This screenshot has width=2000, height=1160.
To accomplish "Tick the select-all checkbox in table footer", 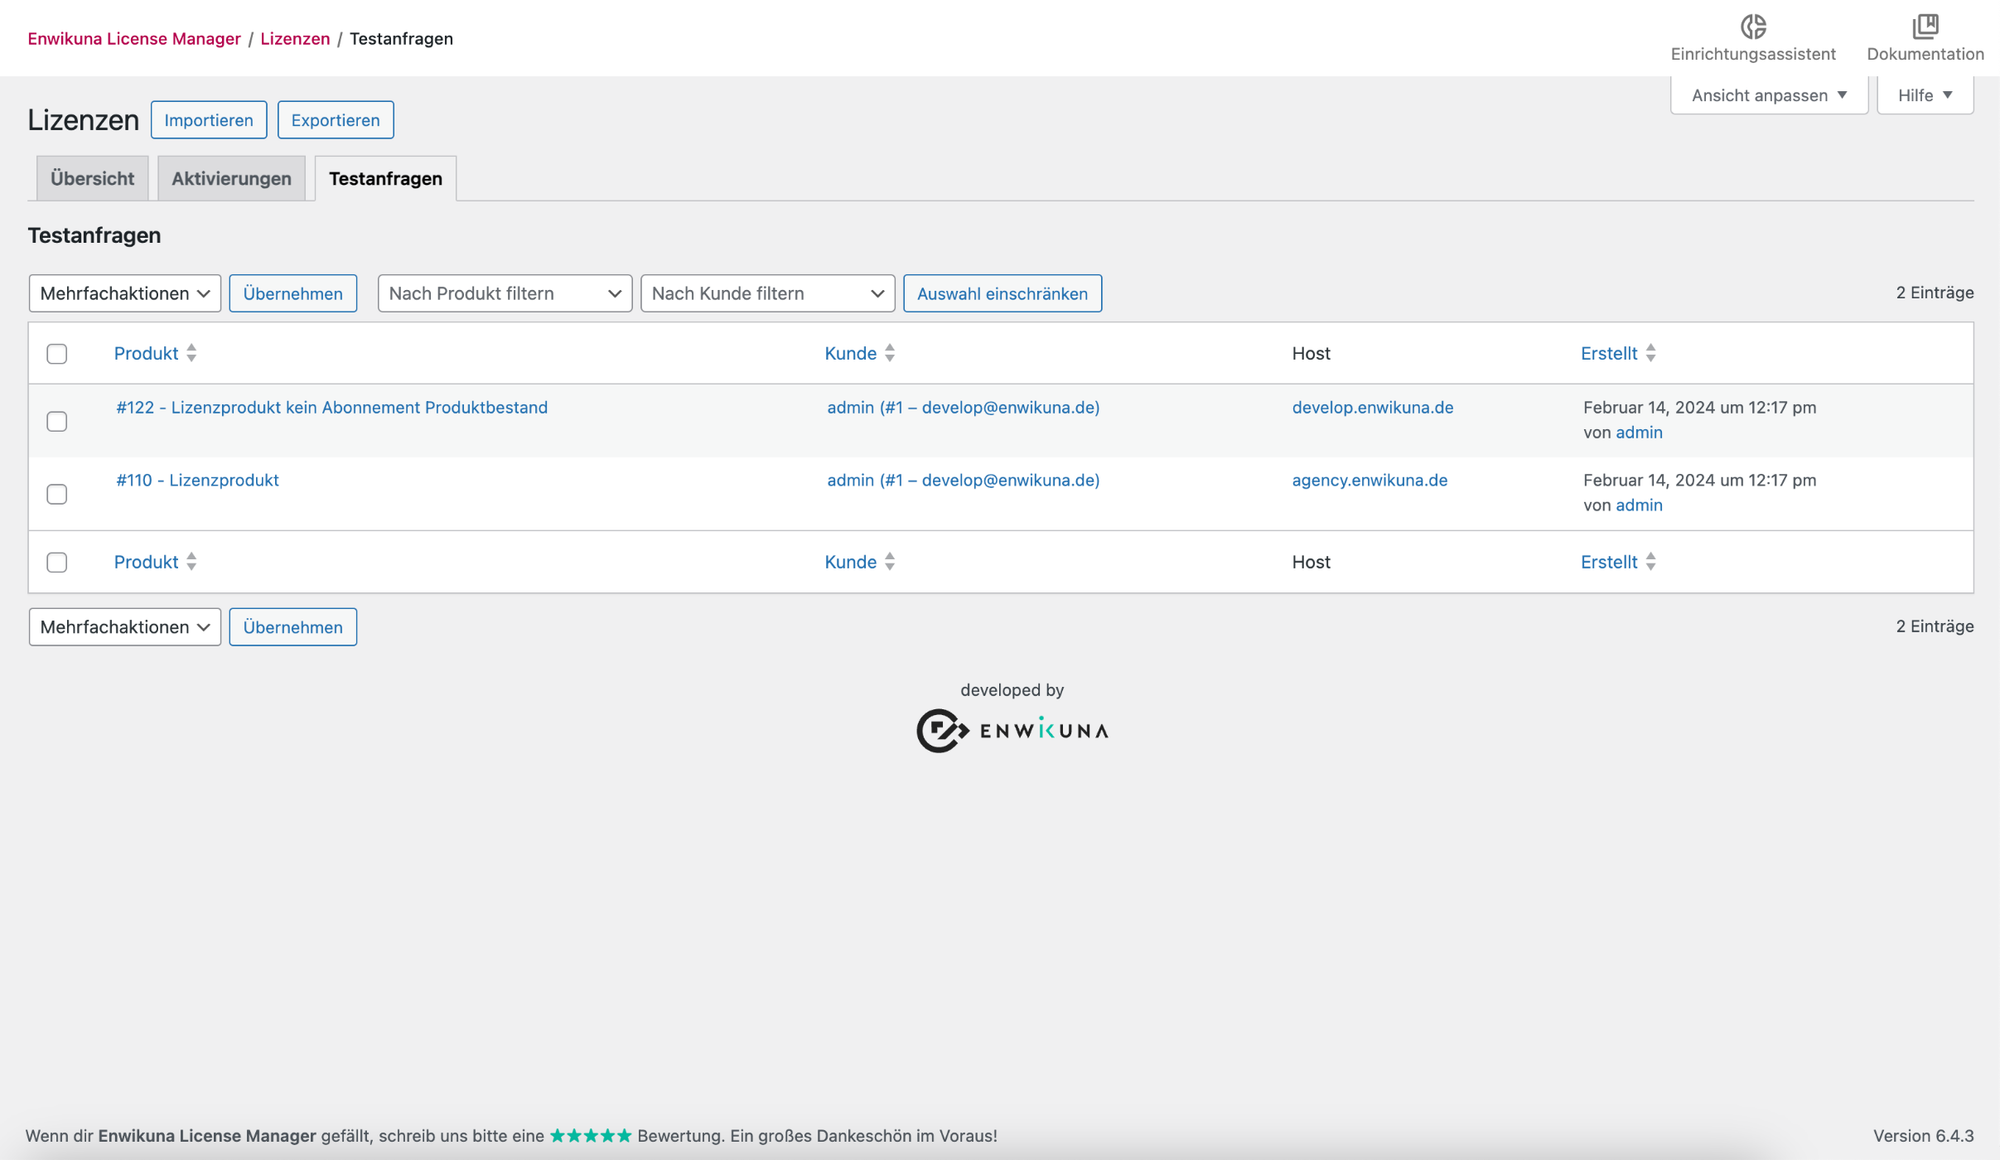I will click(x=57, y=562).
